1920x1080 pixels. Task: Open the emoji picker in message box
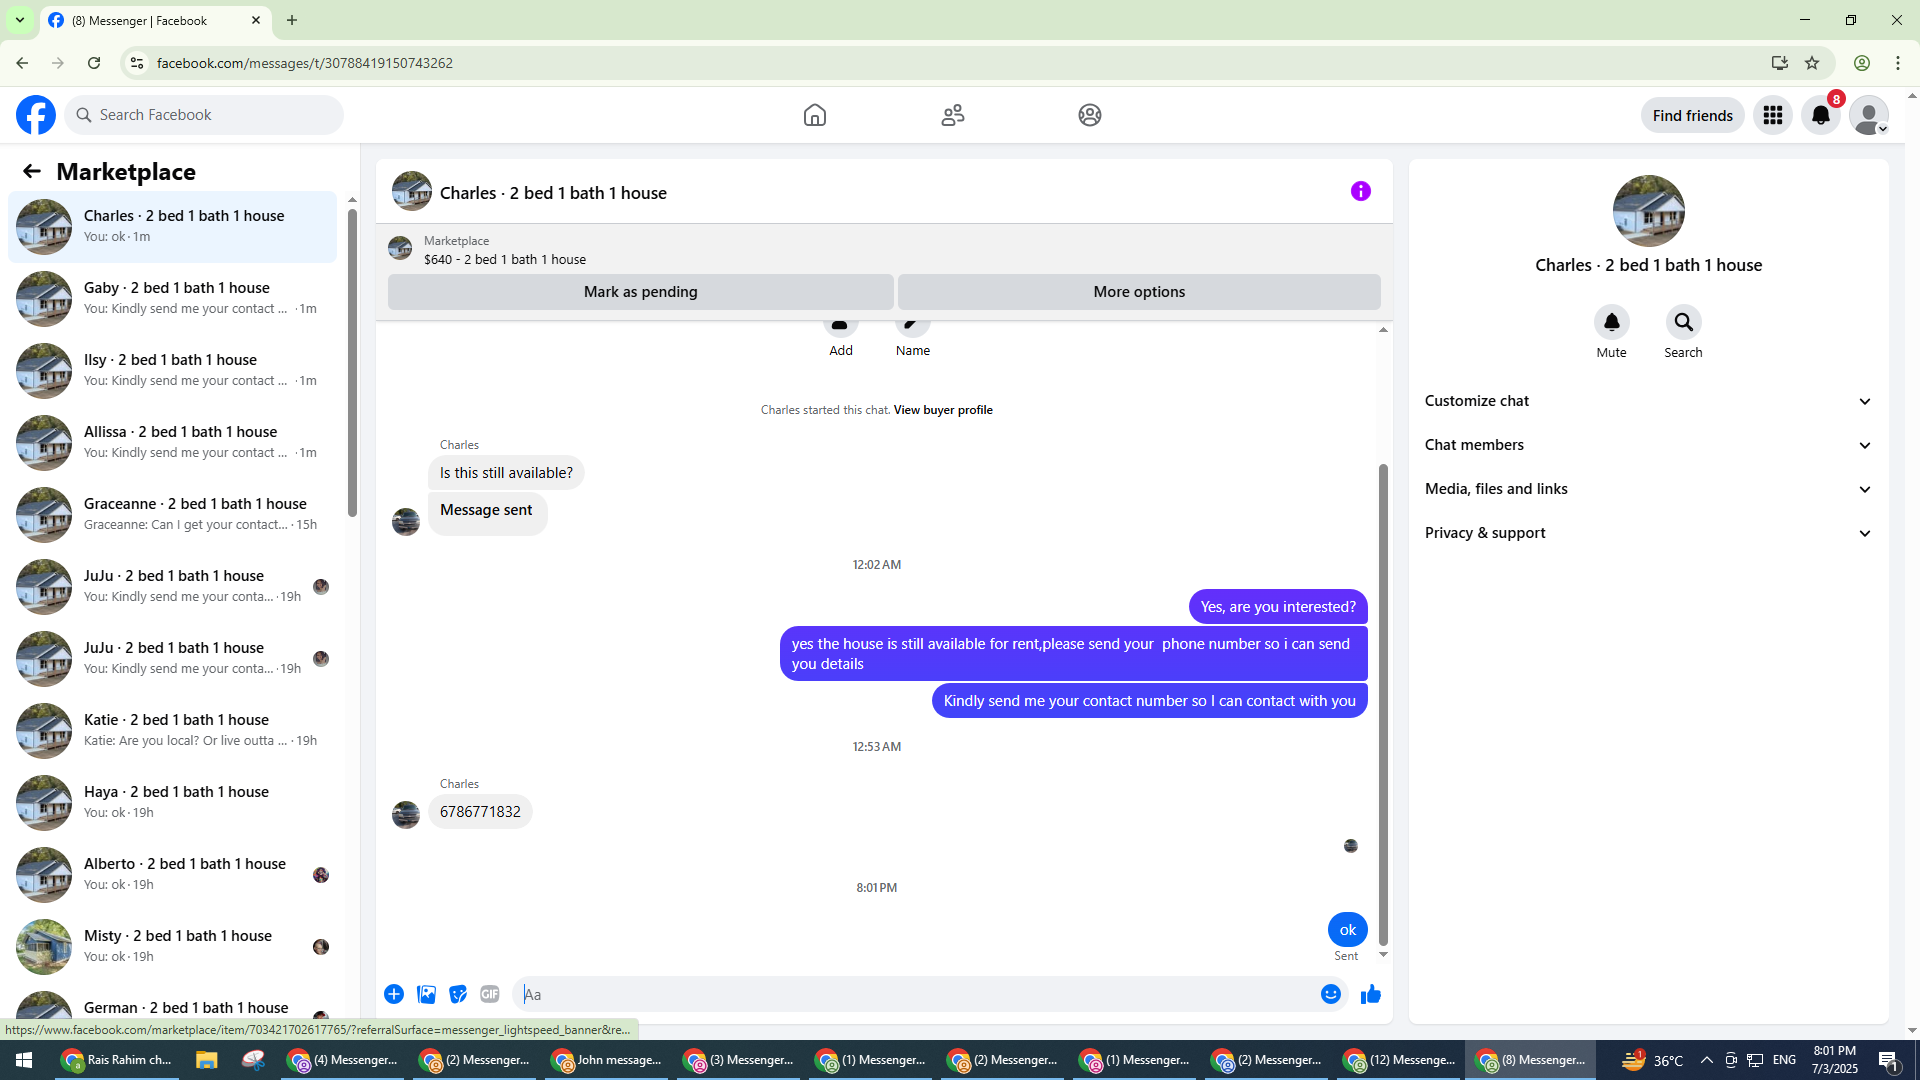[x=1330, y=994]
